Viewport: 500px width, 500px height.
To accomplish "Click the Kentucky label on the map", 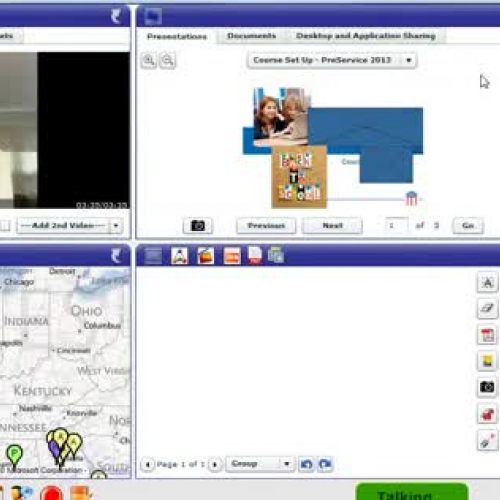I will [x=43, y=391].
